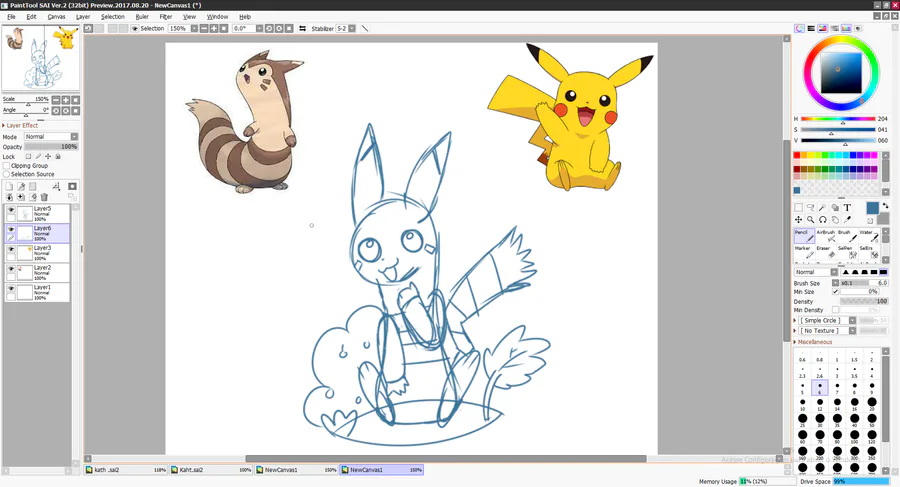Open the File menu

pyautogui.click(x=11, y=17)
